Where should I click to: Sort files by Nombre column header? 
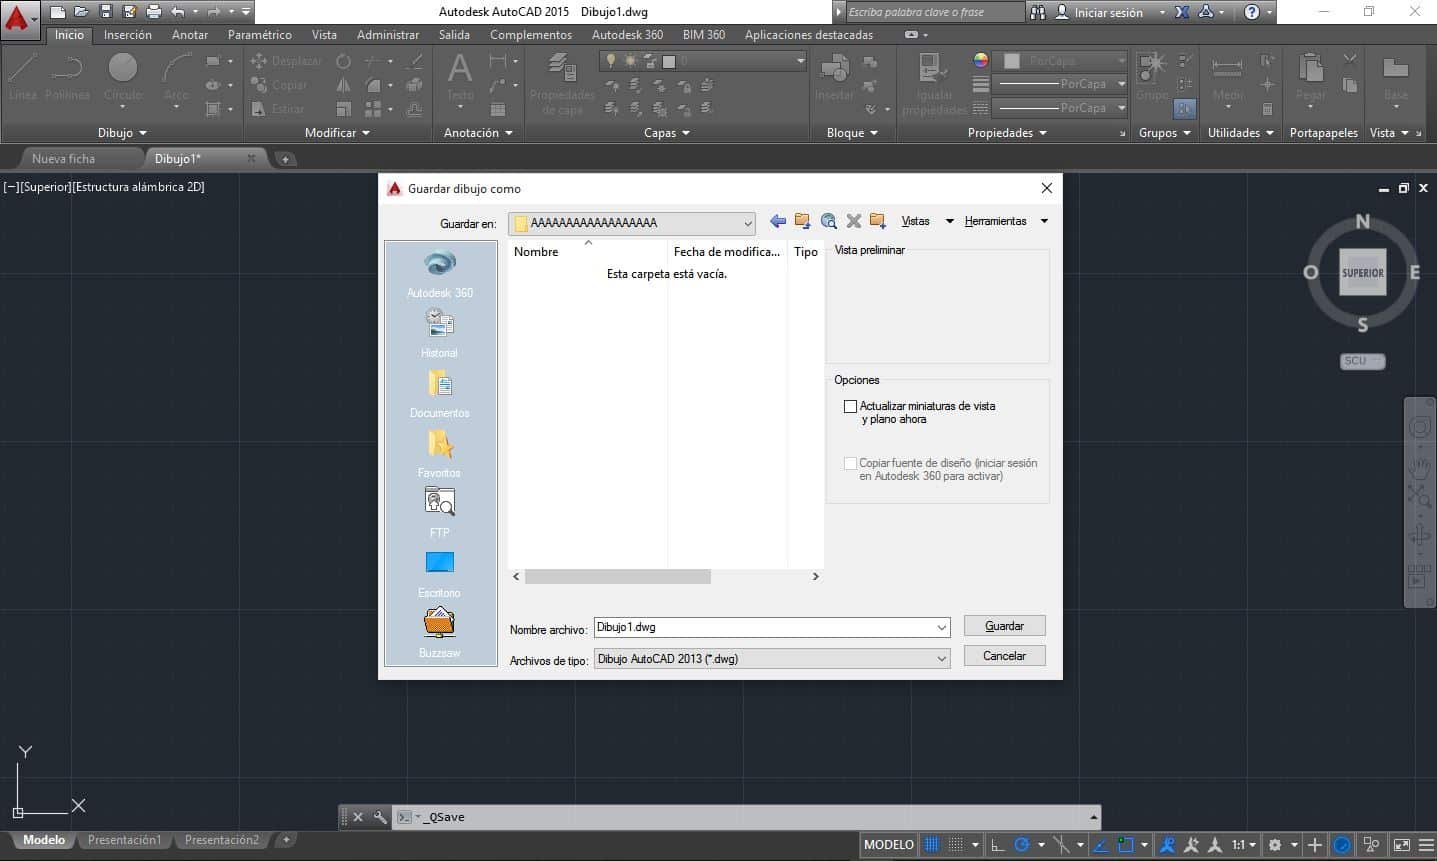(588, 252)
